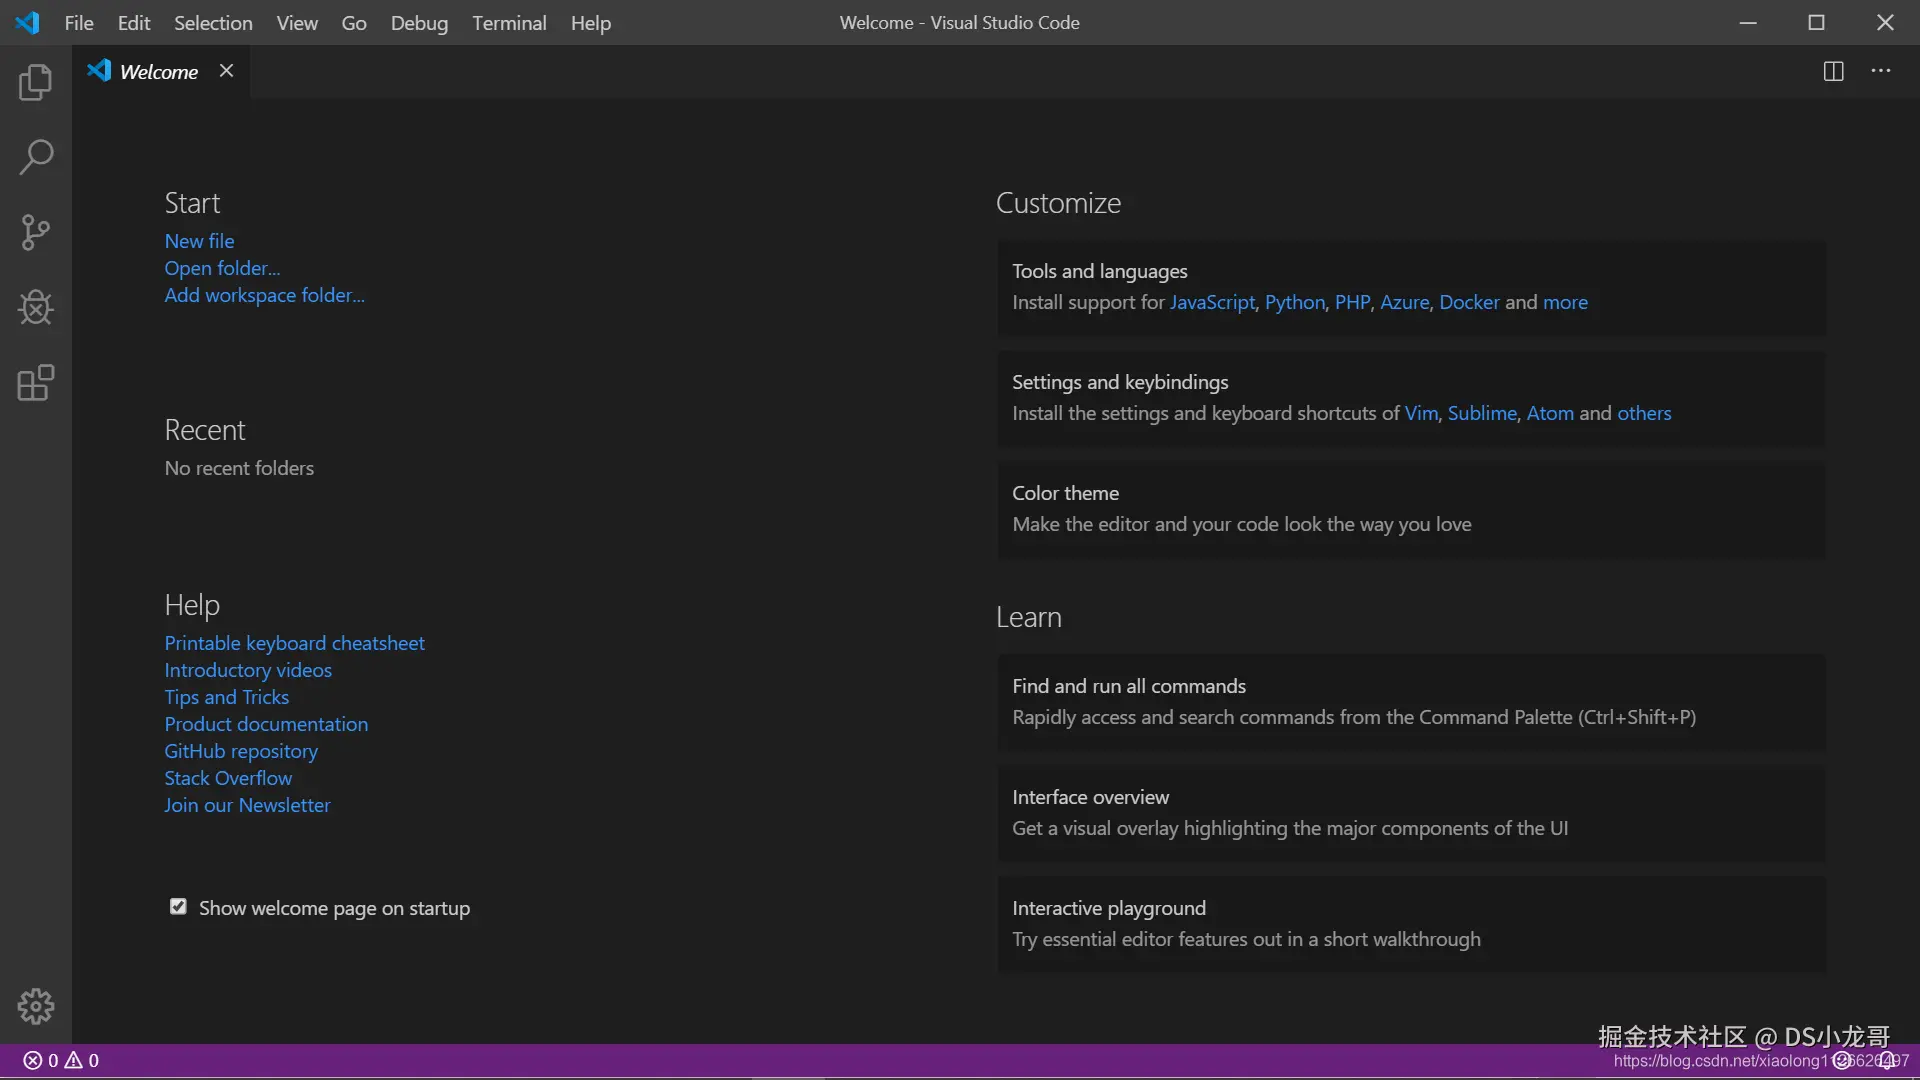Click the 'more' languages link
Screen dimensions: 1920x1080
coord(1565,302)
